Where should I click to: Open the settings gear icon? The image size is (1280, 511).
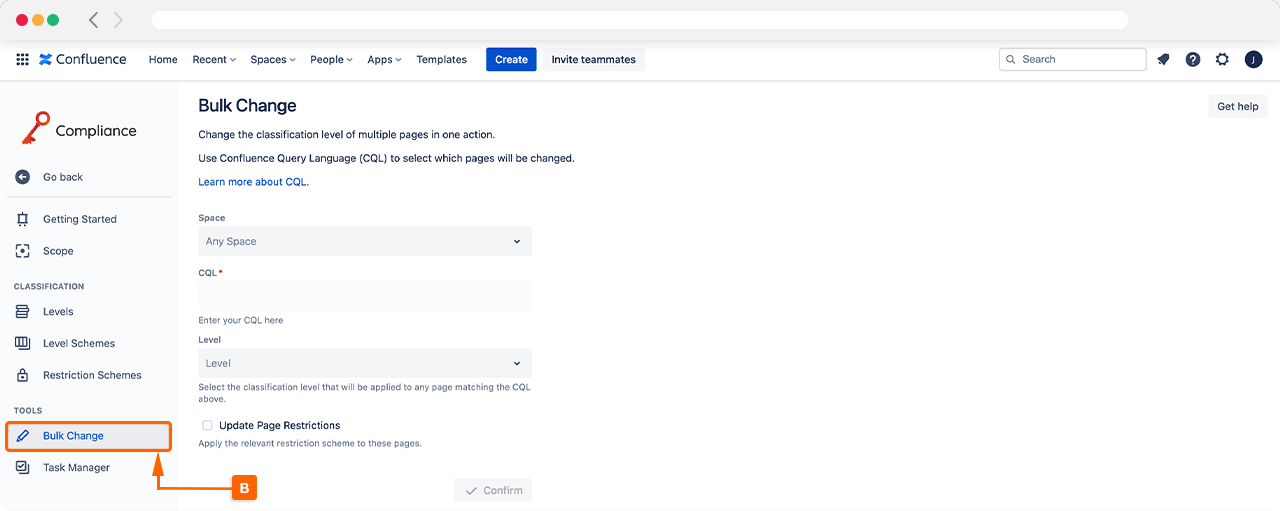pos(1222,60)
